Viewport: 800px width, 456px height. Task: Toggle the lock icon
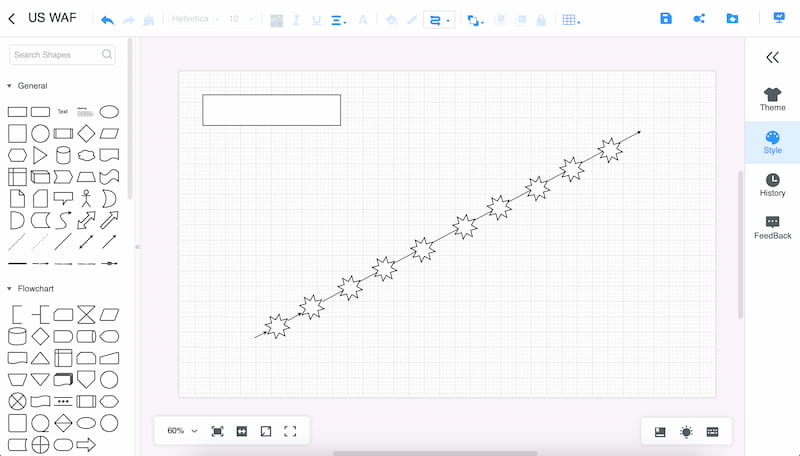click(541, 20)
